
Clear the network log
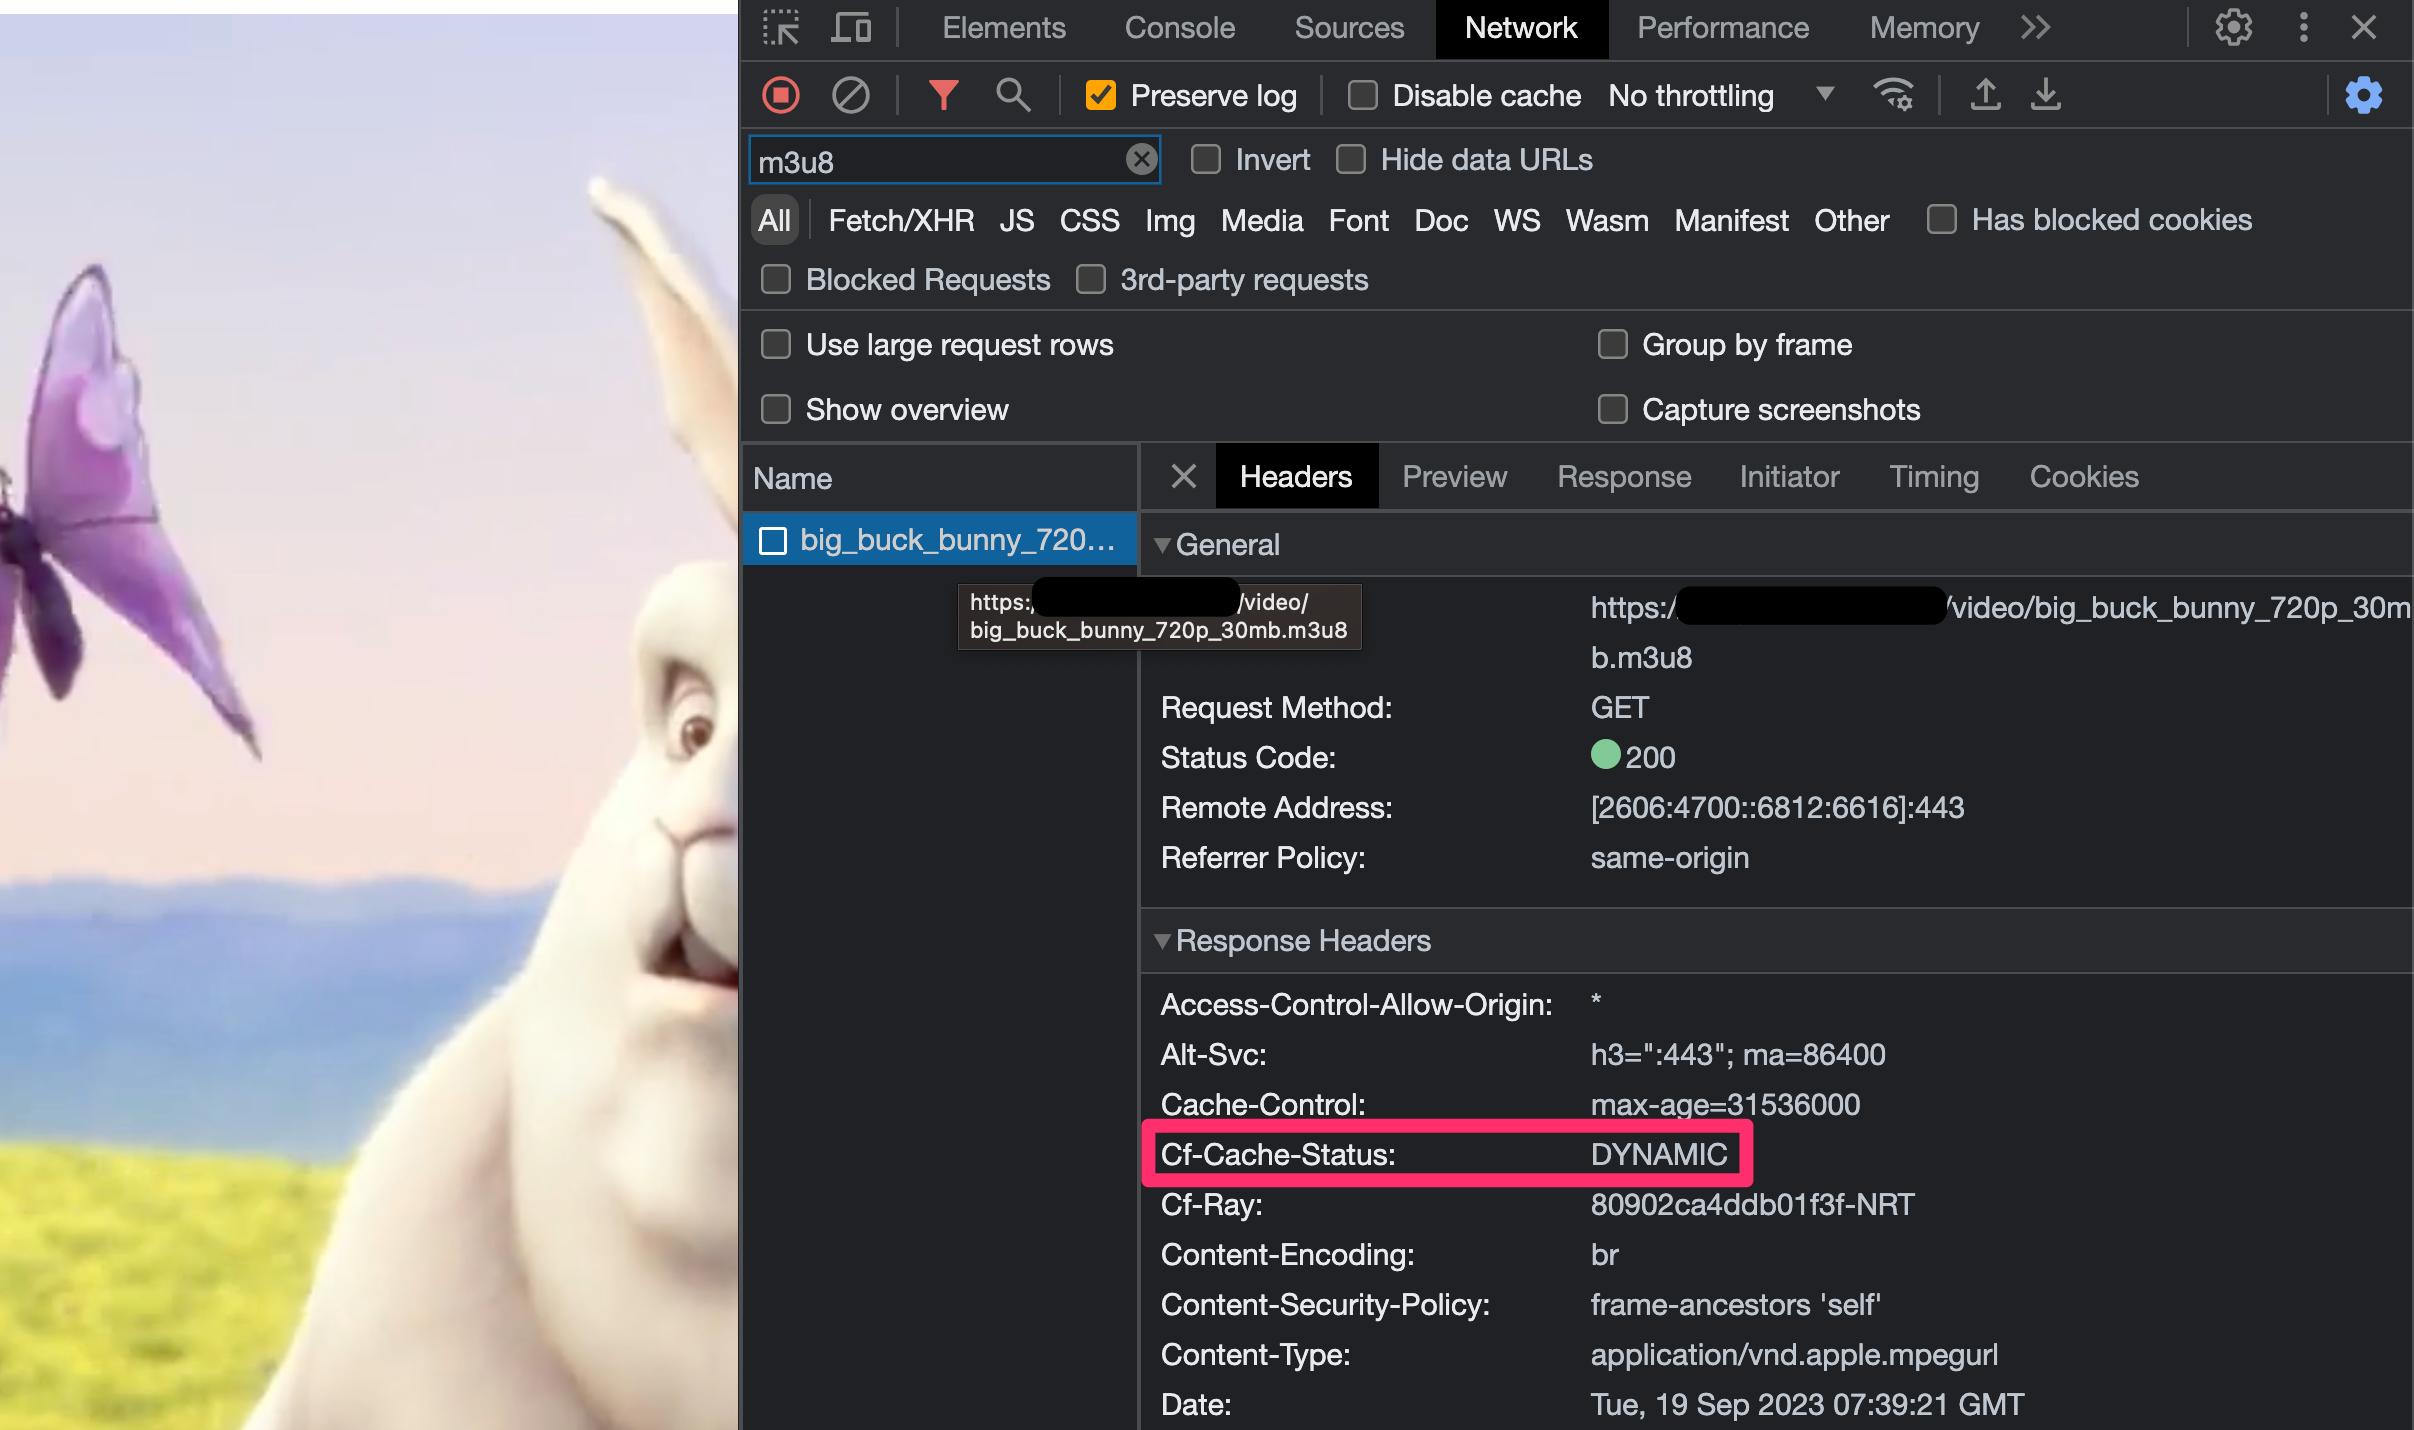(851, 96)
